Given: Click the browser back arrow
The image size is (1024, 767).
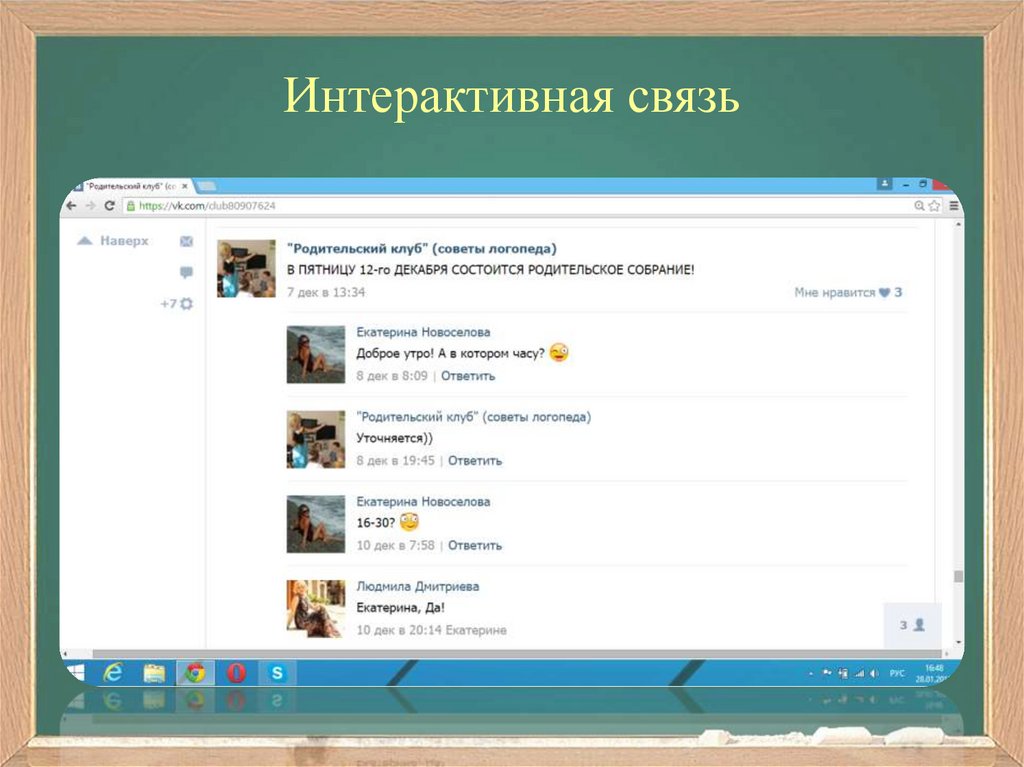Looking at the screenshot, I should (x=71, y=206).
